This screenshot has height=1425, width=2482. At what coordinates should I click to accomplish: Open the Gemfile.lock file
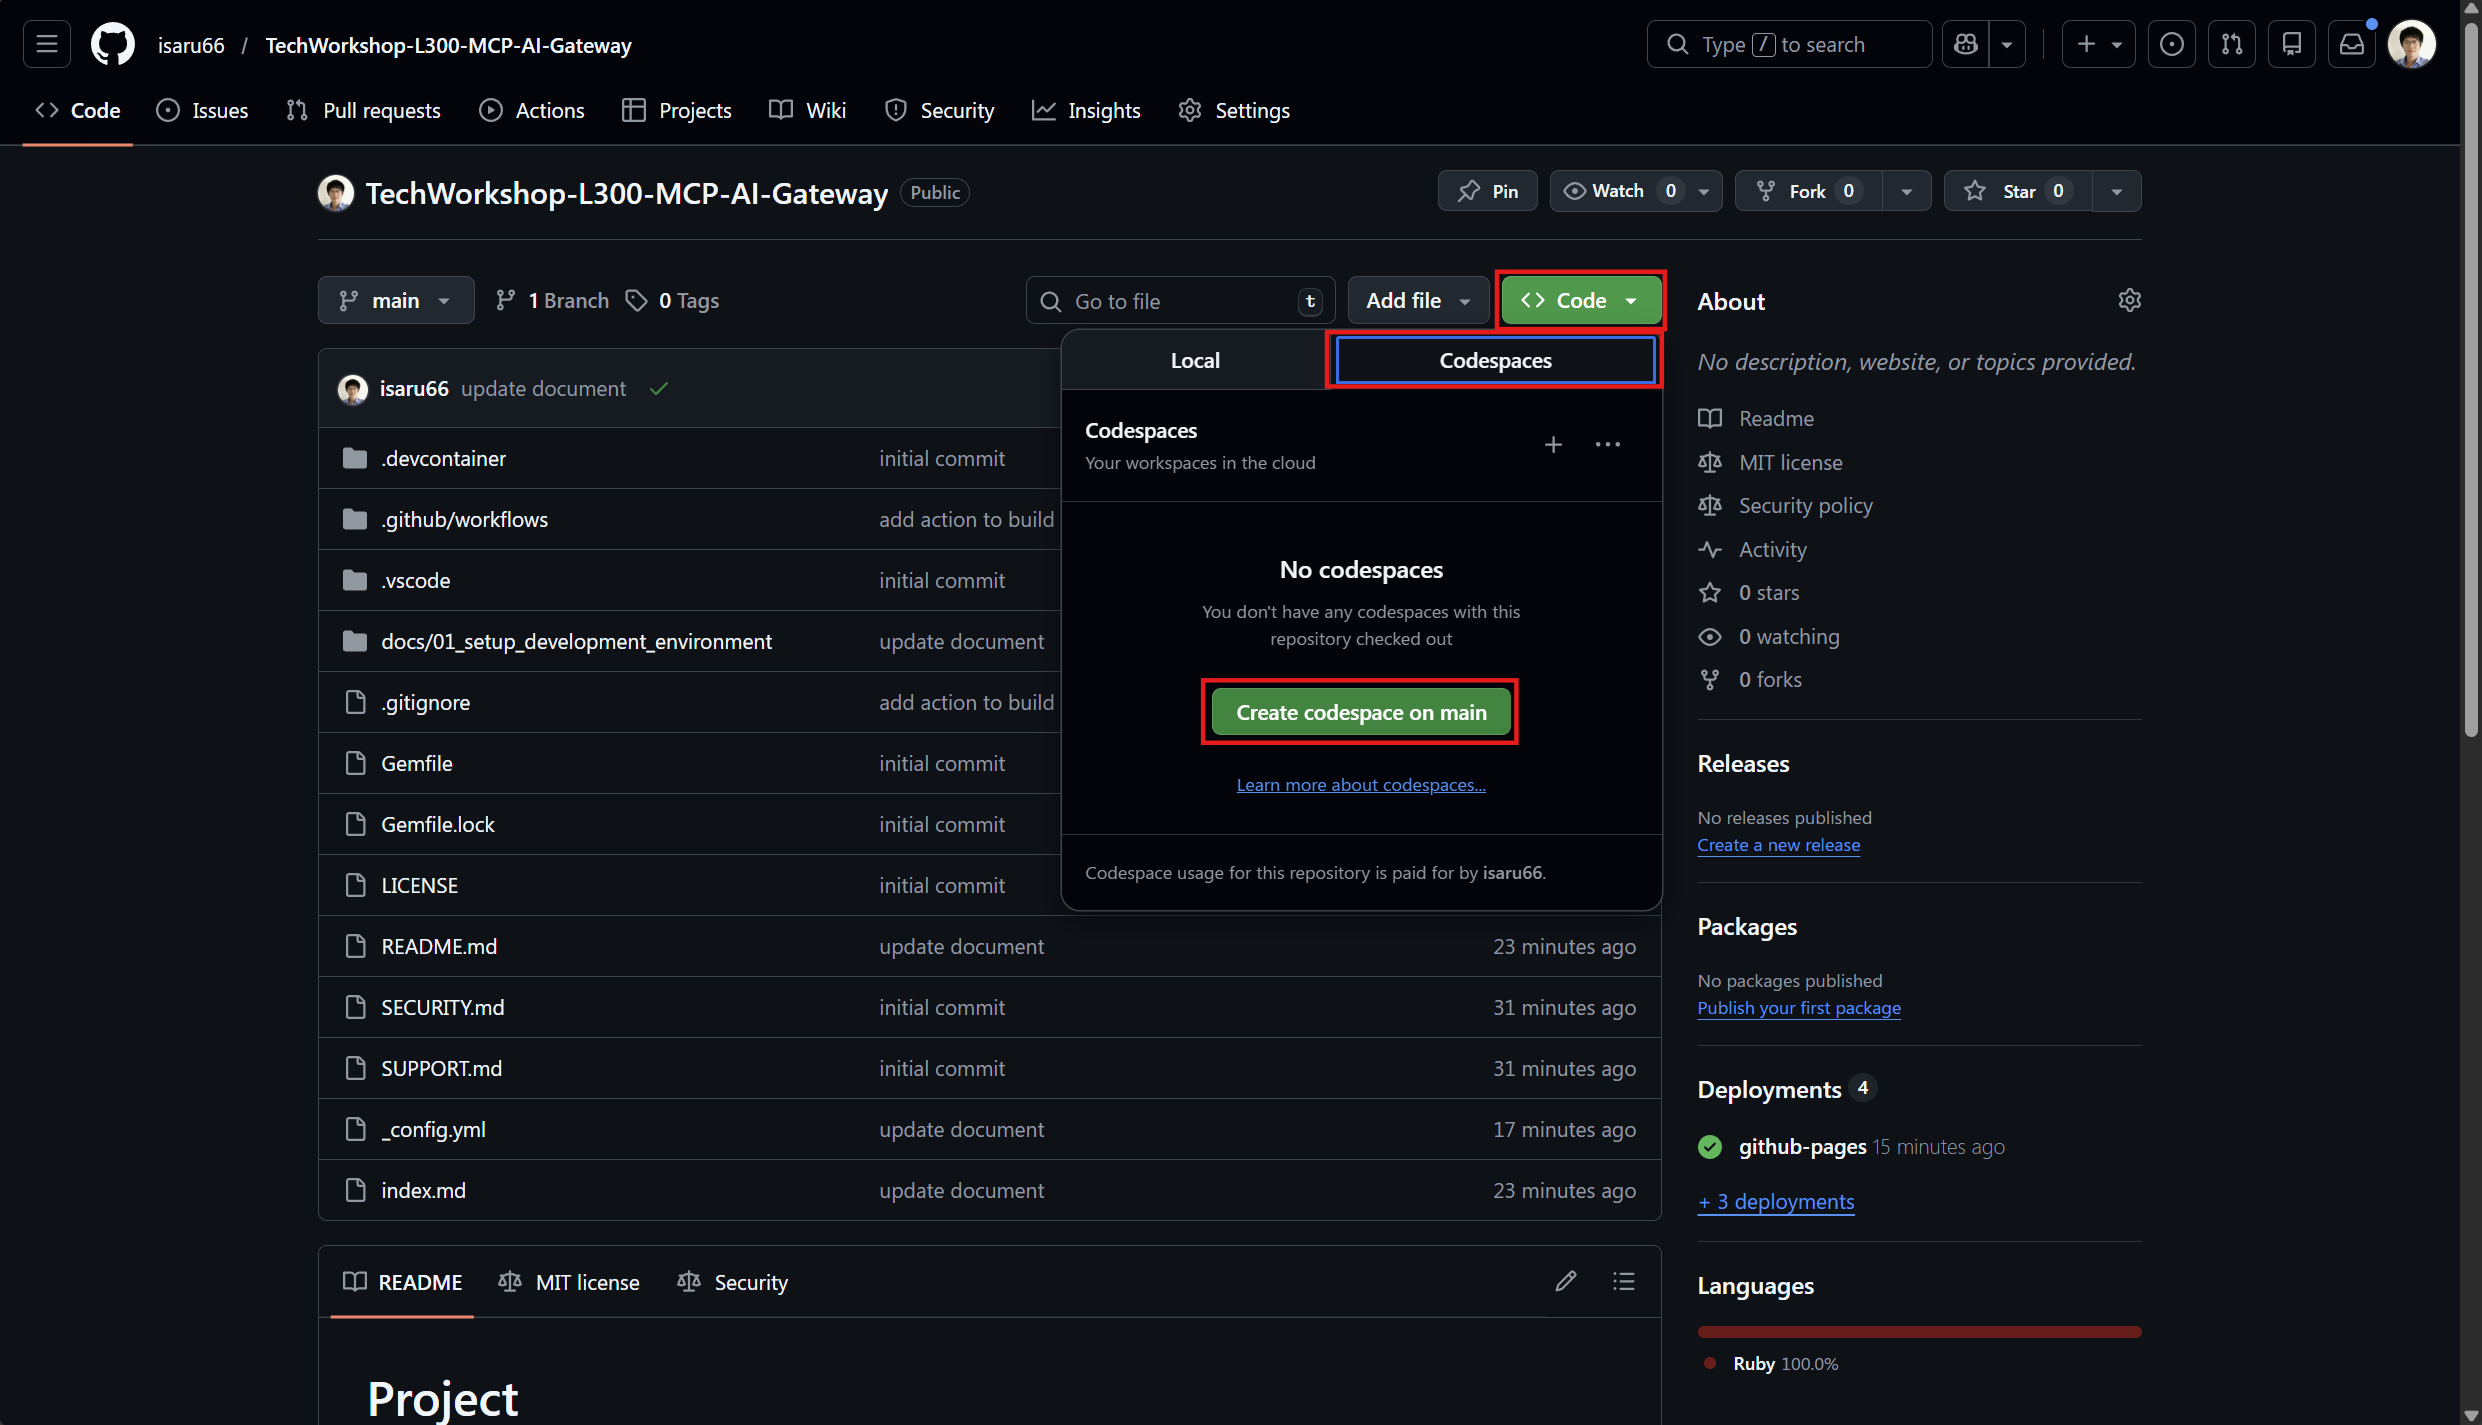pyautogui.click(x=437, y=824)
